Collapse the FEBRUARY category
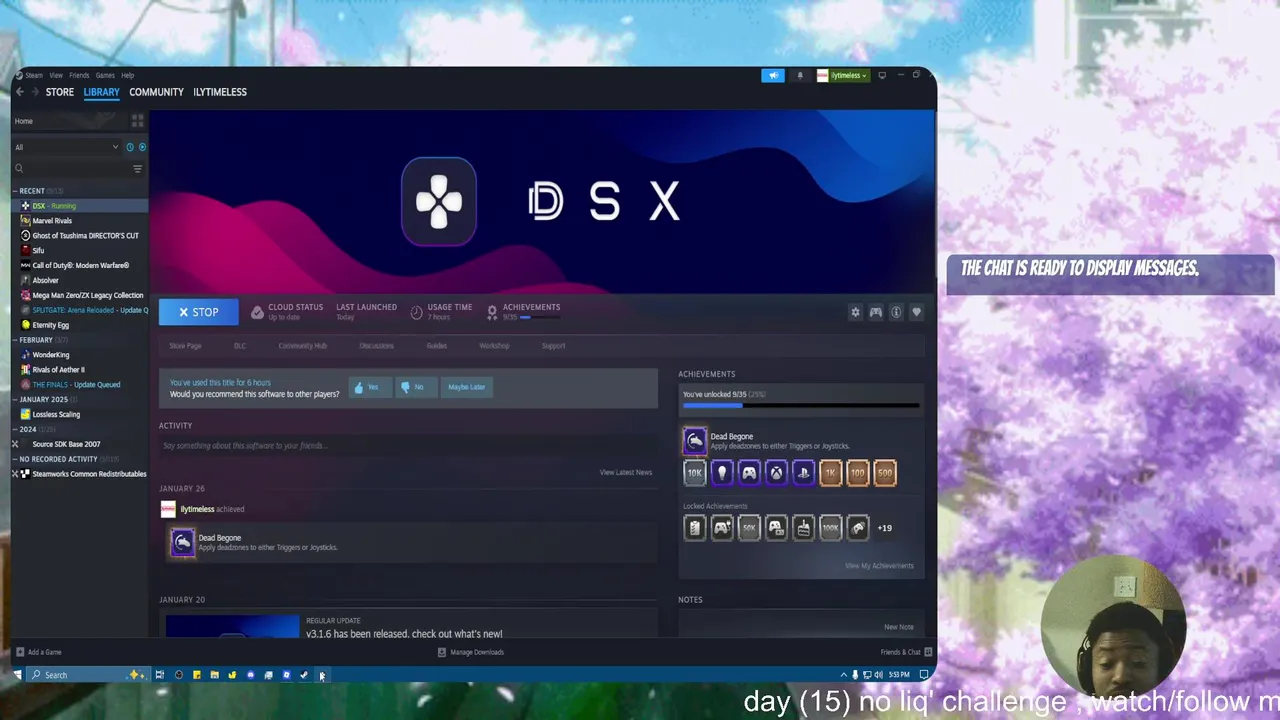This screenshot has height=720, width=1280. coord(15,340)
